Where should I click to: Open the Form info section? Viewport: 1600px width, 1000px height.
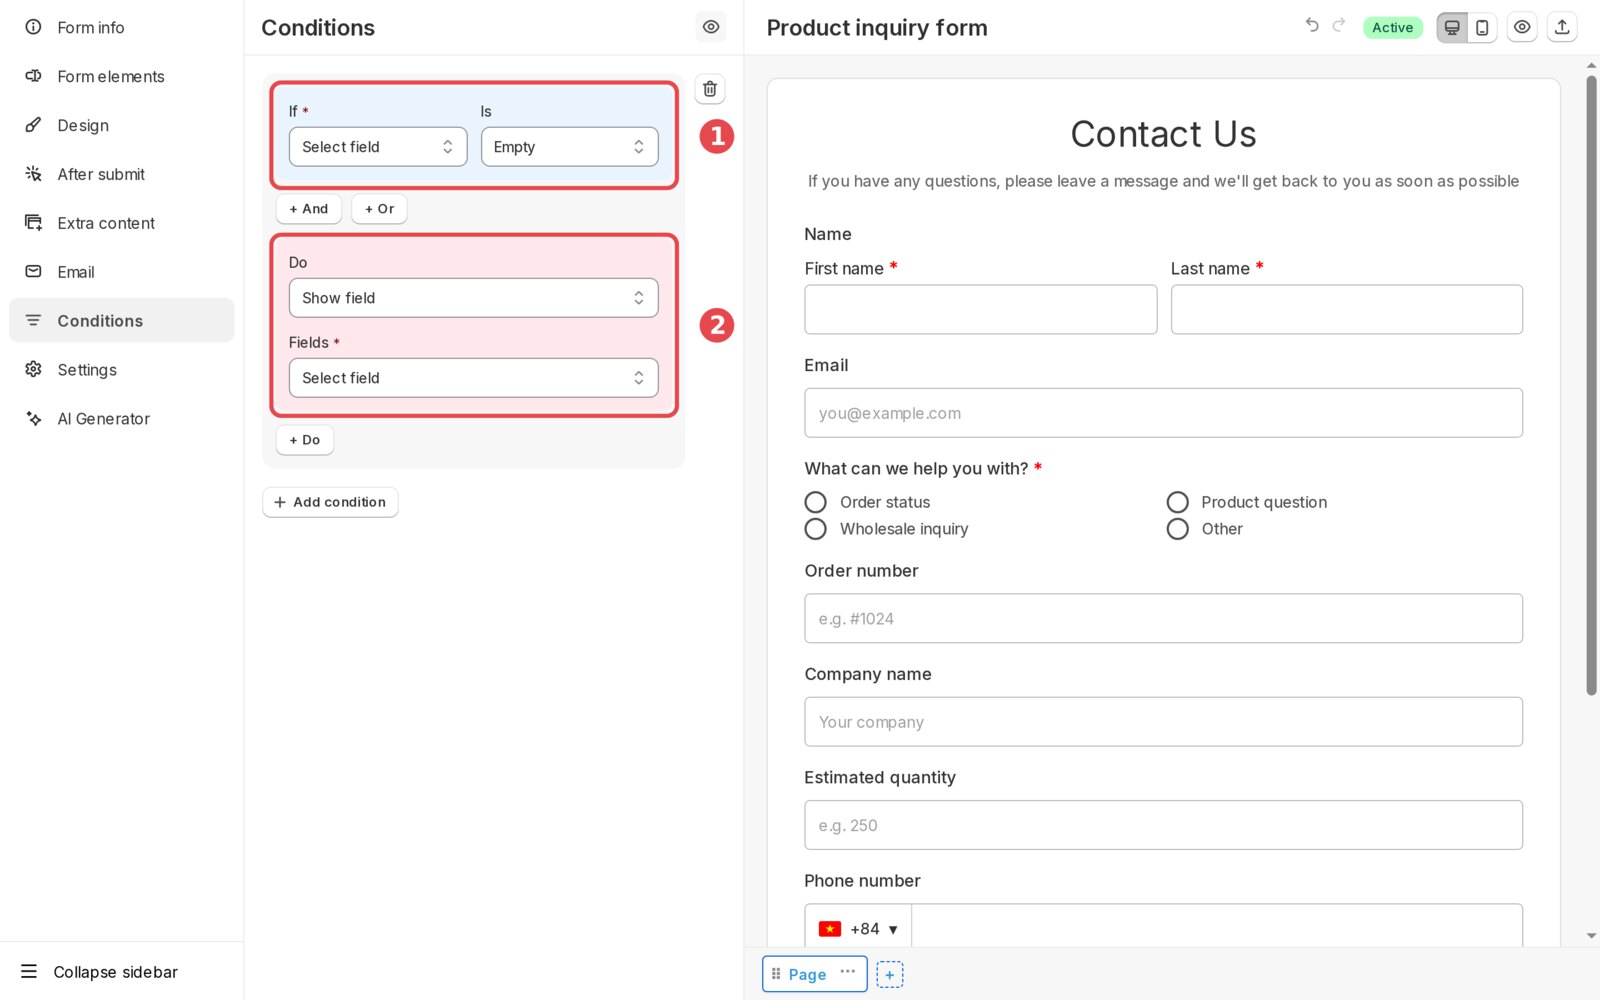122,27
